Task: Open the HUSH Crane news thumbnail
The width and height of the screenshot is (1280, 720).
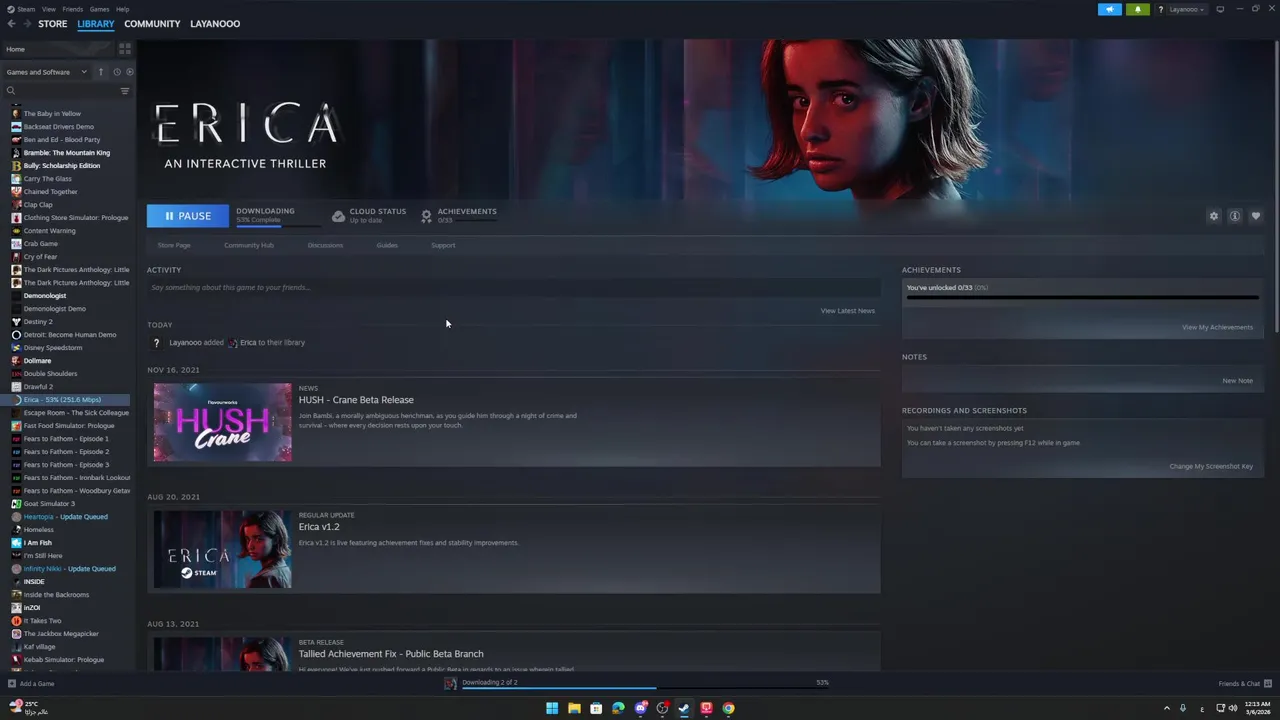Action: tap(222, 422)
